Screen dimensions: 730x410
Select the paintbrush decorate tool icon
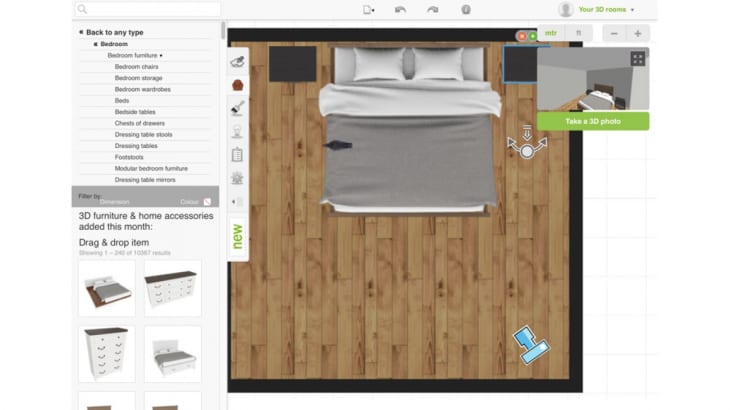tap(237, 108)
